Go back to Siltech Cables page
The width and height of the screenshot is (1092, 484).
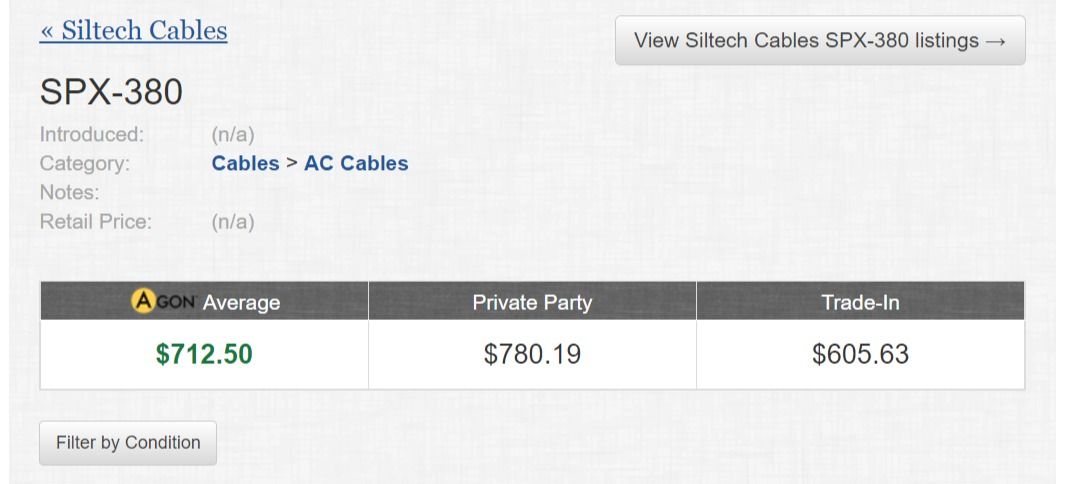(x=133, y=31)
